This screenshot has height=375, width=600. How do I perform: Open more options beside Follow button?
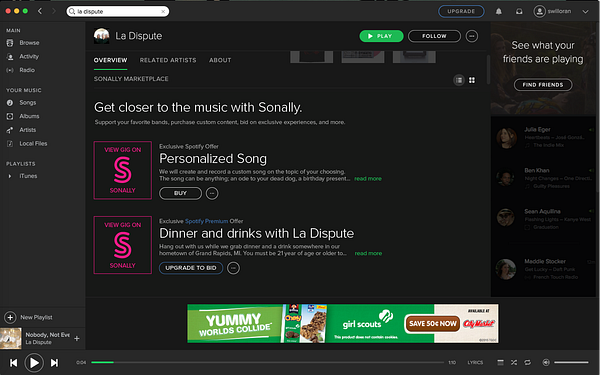[x=471, y=36]
